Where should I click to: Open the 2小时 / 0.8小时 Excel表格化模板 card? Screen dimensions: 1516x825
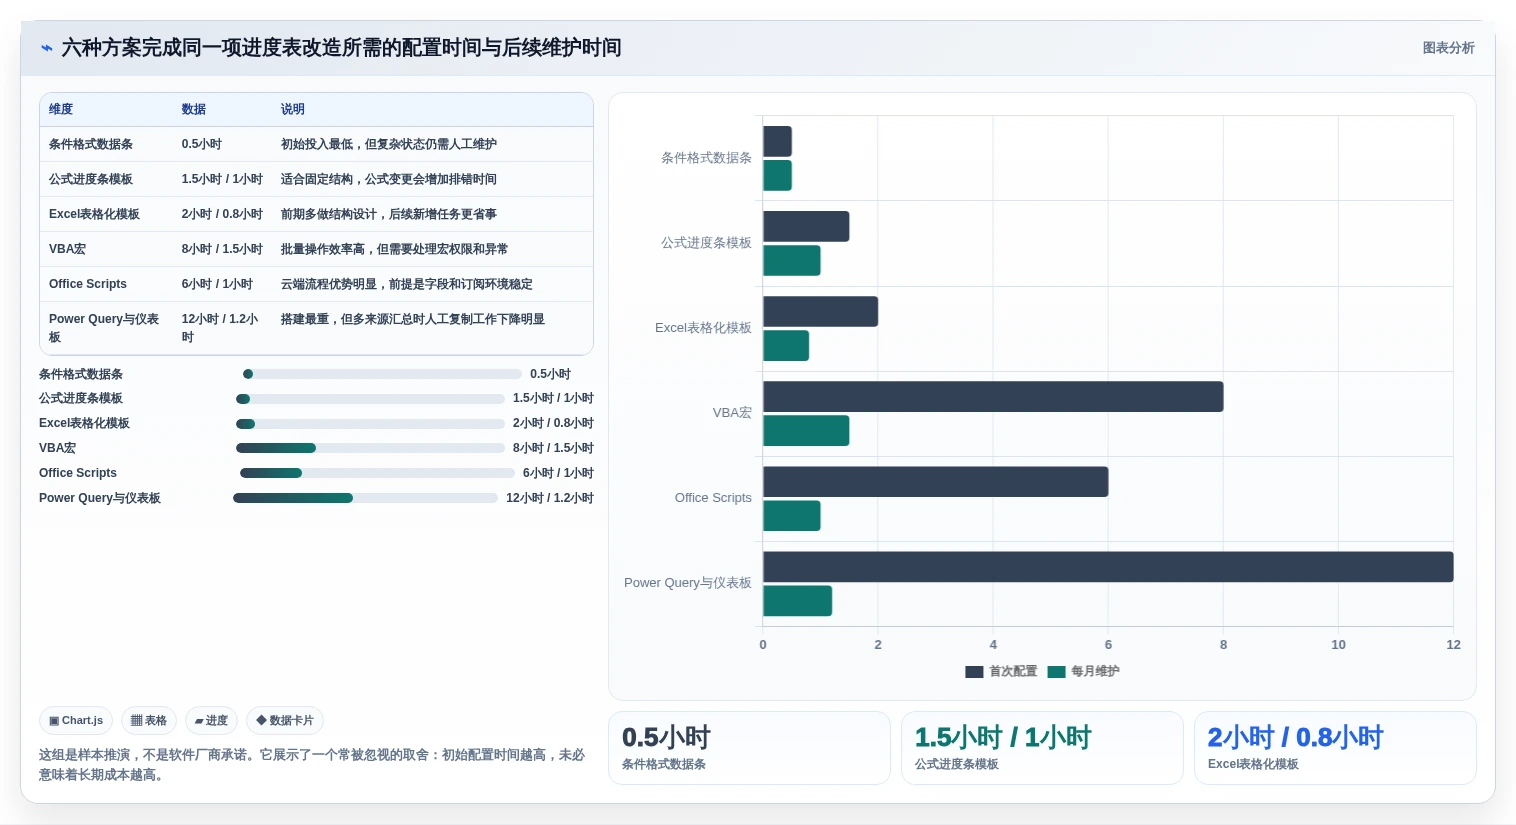[x=1335, y=748]
